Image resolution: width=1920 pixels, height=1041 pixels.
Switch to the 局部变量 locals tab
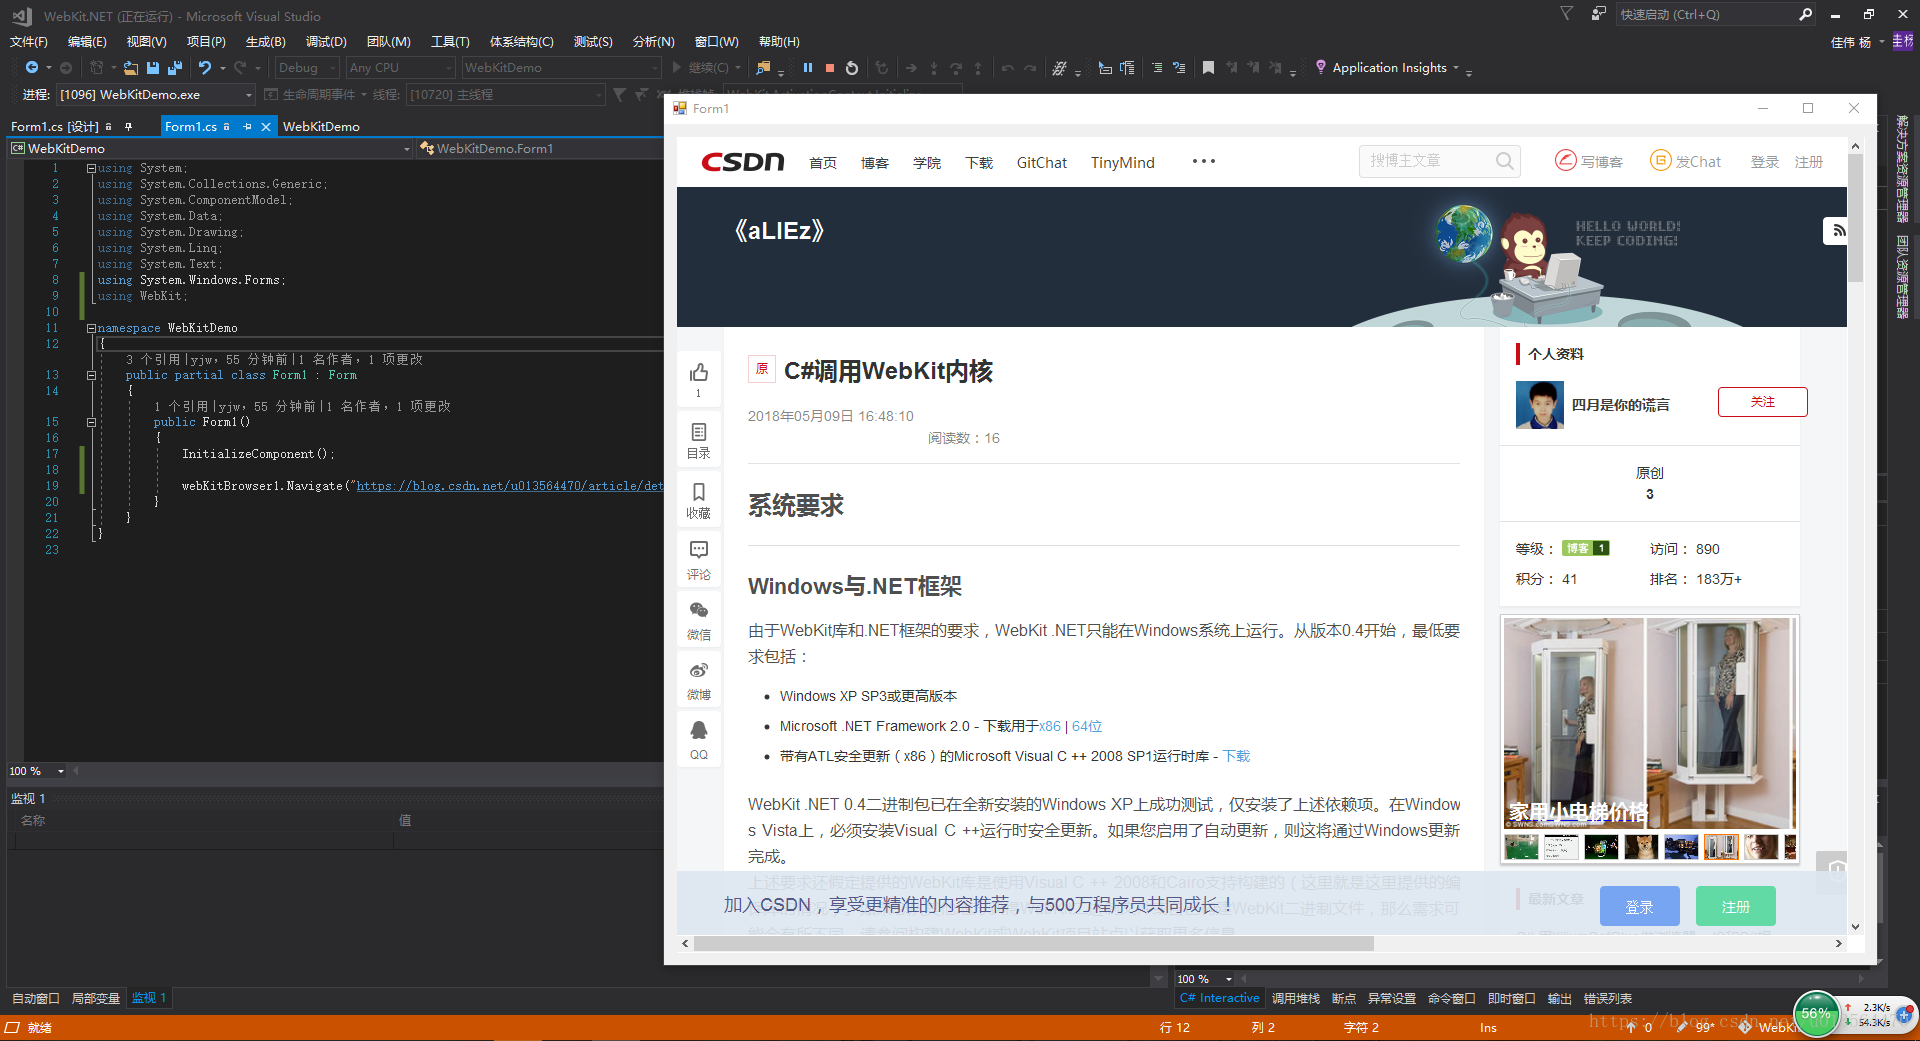click(96, 998)
